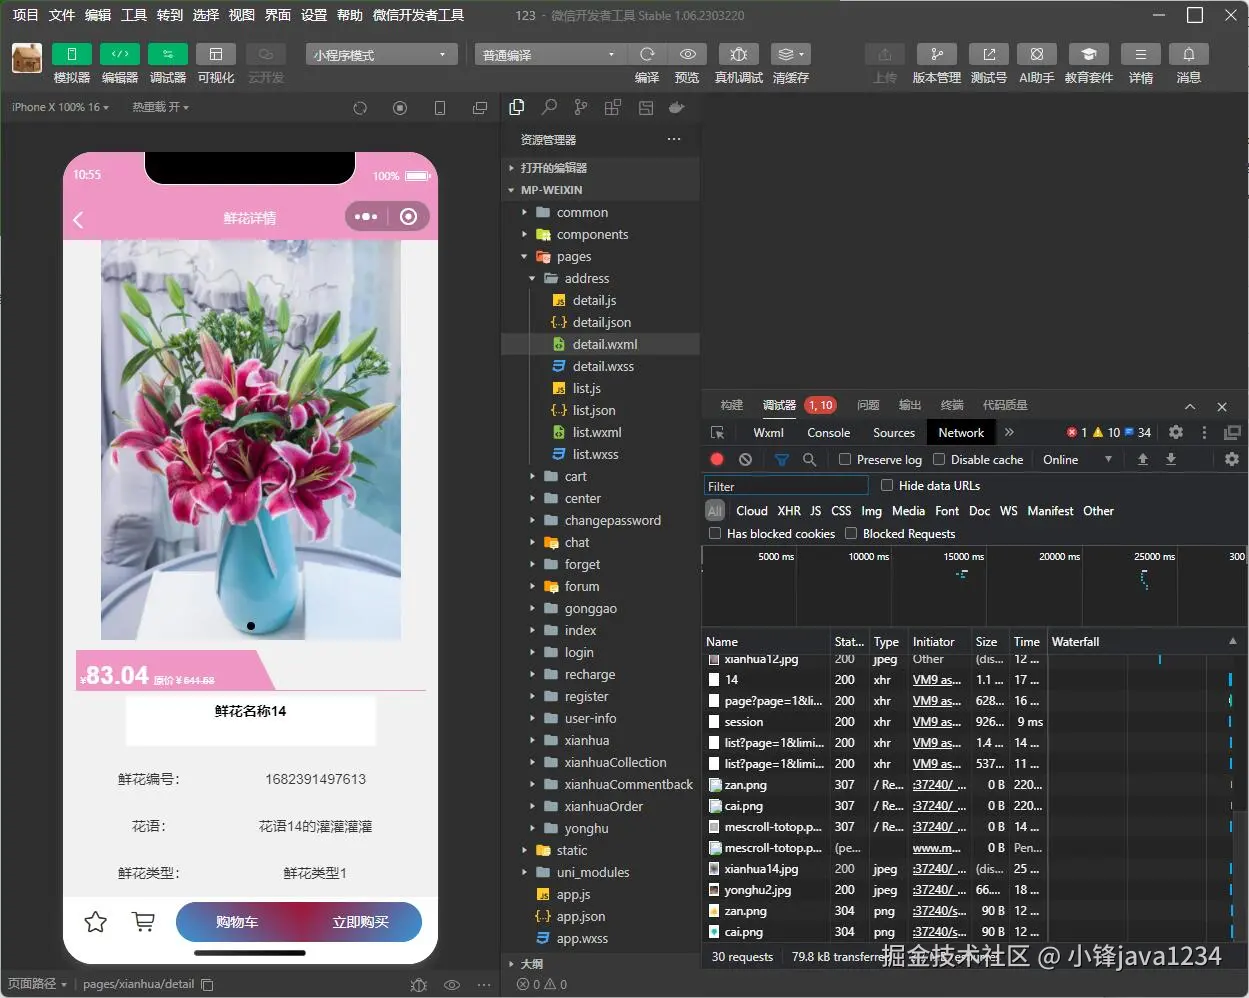This screenshot has height=998, width=1249.
Task: Expand the 大纲 outline section
Action: pos(531,964)
